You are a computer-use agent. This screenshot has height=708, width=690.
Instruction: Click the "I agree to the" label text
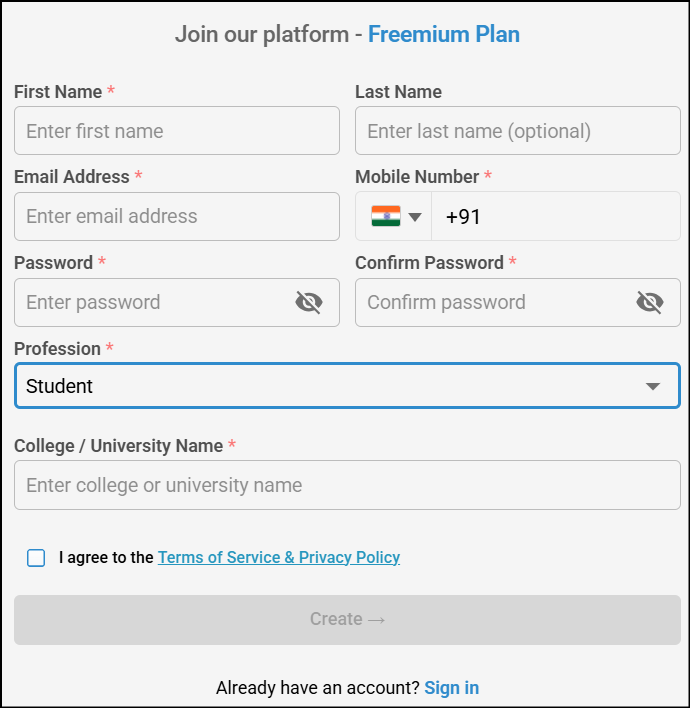[106, 558]
